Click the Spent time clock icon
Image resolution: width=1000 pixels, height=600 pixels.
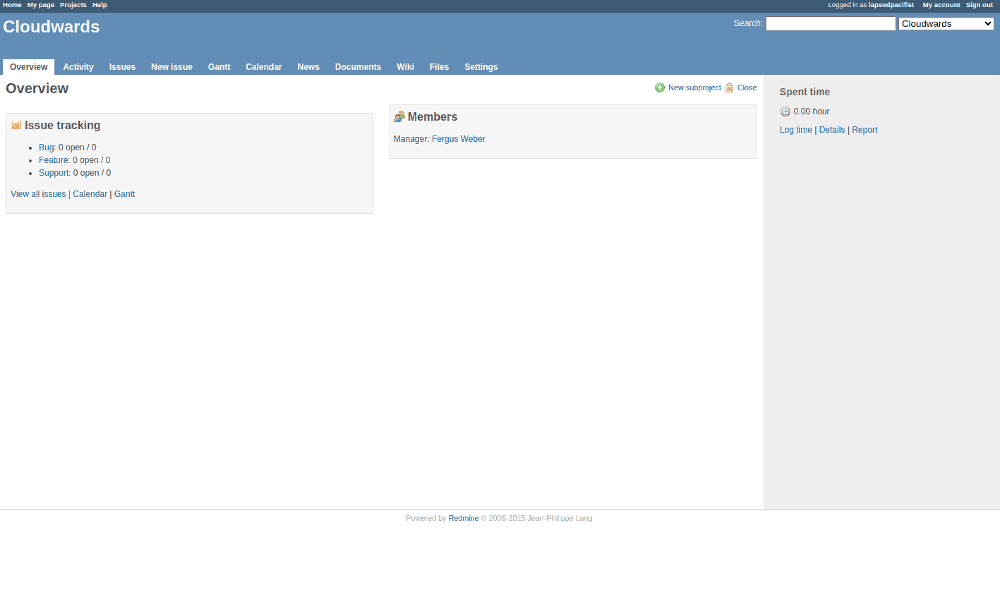tap(785, 112)
